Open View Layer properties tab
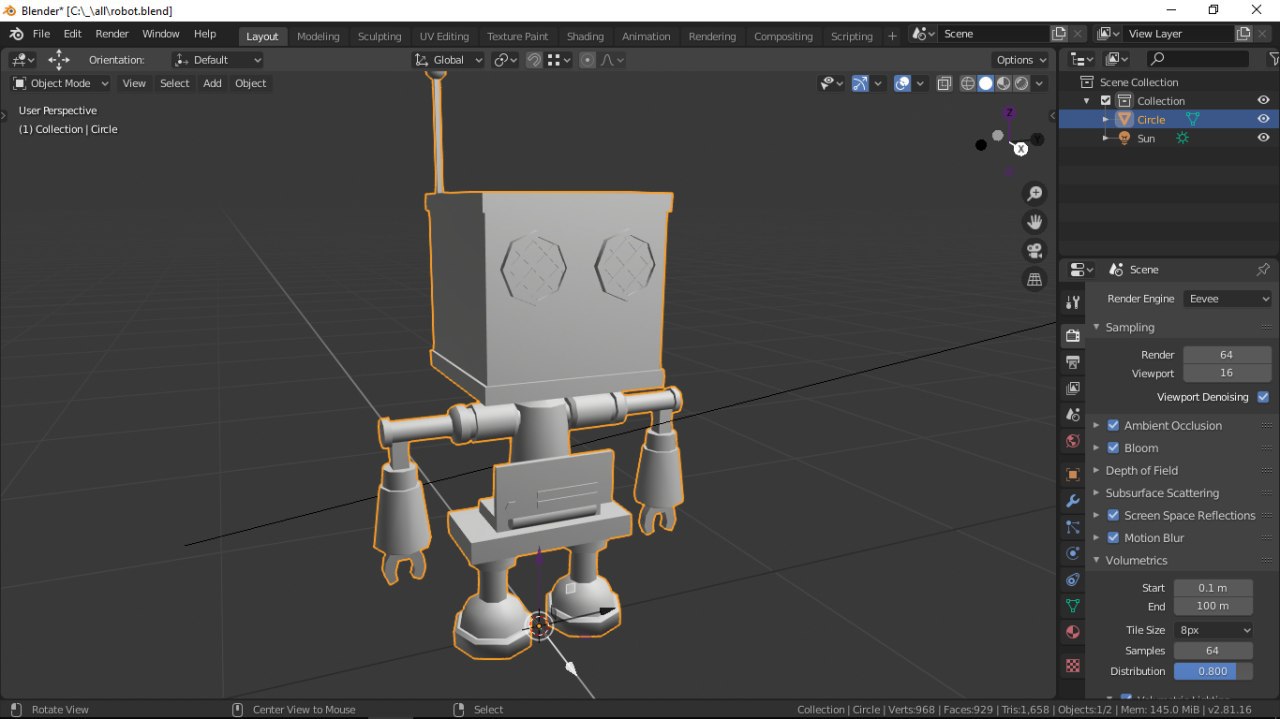1280x719 pixels. point(1073,388)
